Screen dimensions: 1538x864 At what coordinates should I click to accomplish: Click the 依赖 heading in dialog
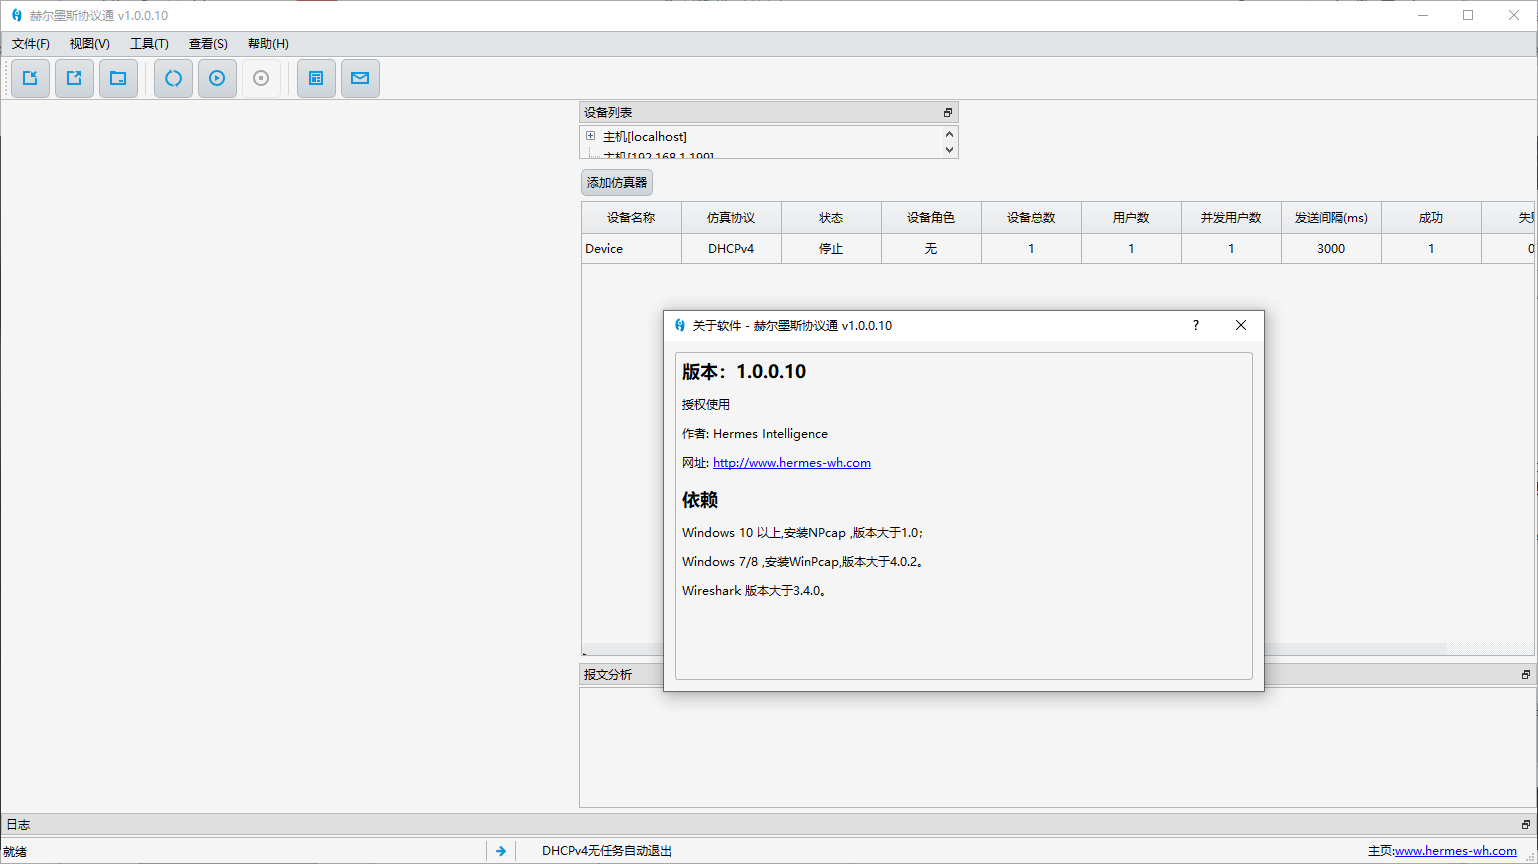[700, 500]
